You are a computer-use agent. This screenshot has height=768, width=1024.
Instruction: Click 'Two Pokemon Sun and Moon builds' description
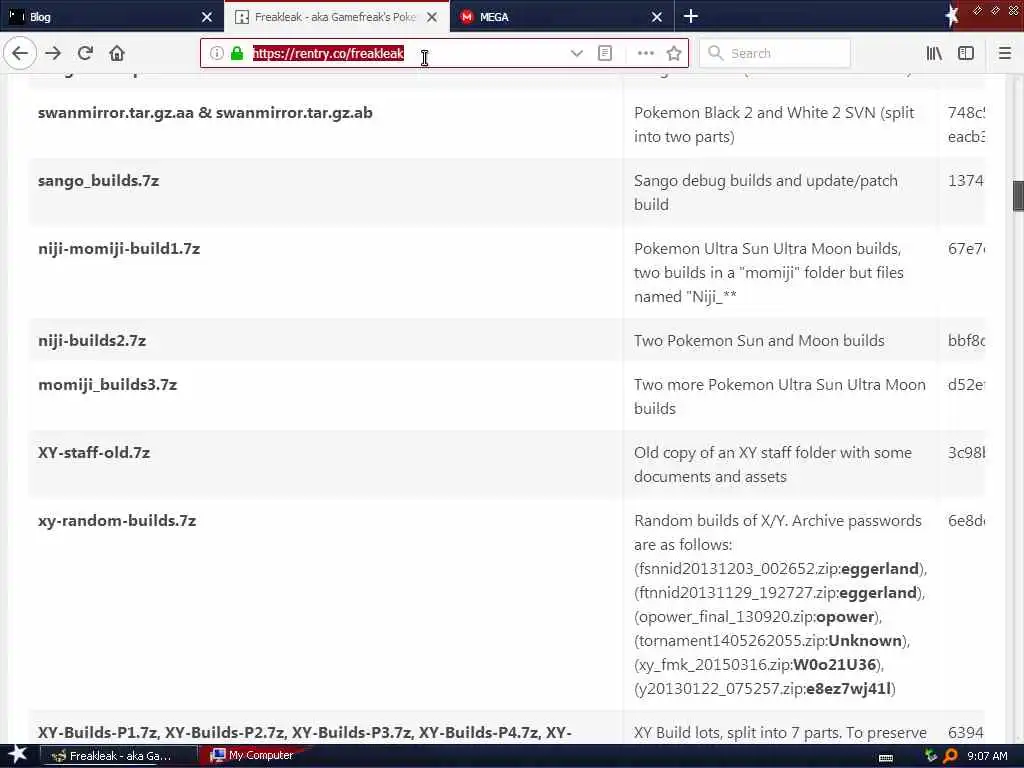[759, 341]
